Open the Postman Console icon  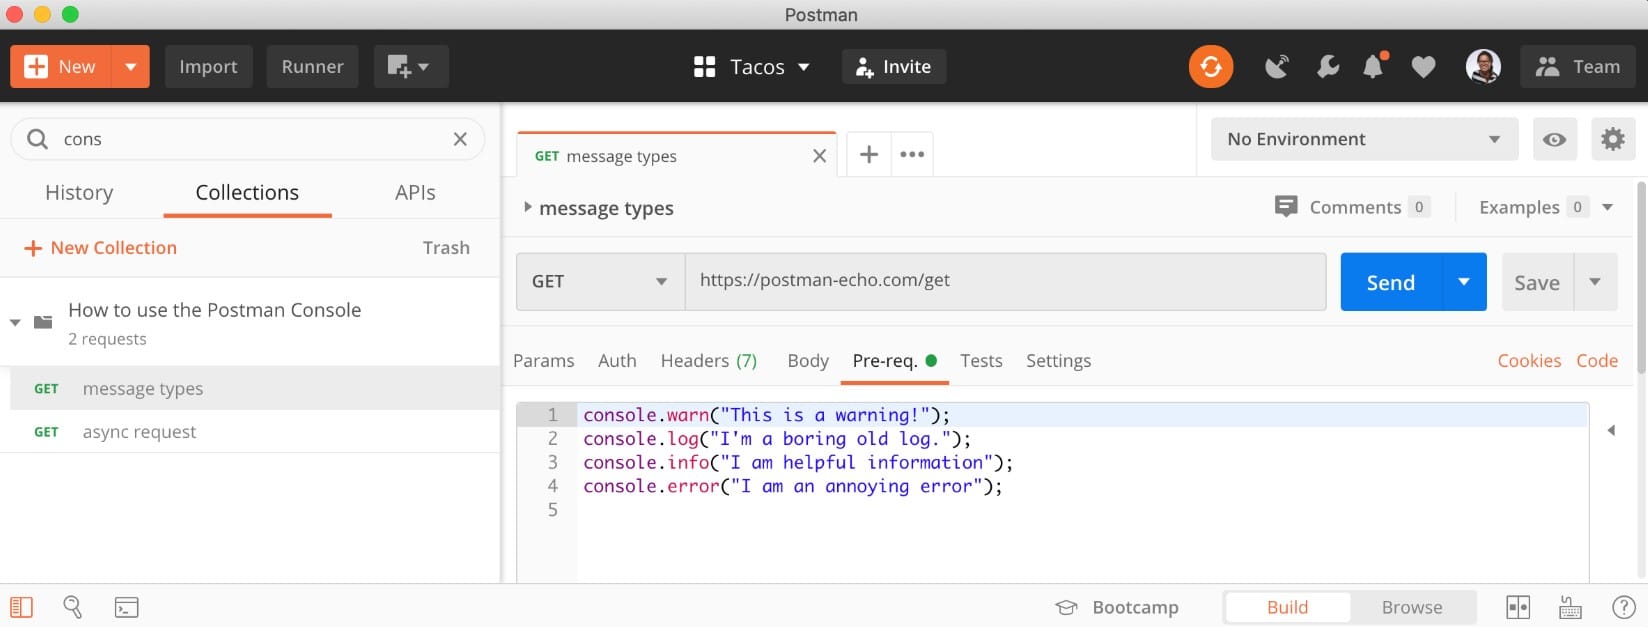(x=127, y=607)
